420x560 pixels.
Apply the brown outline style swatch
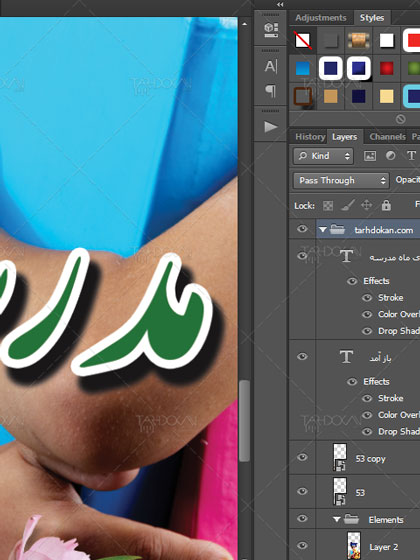coord(303,96)
